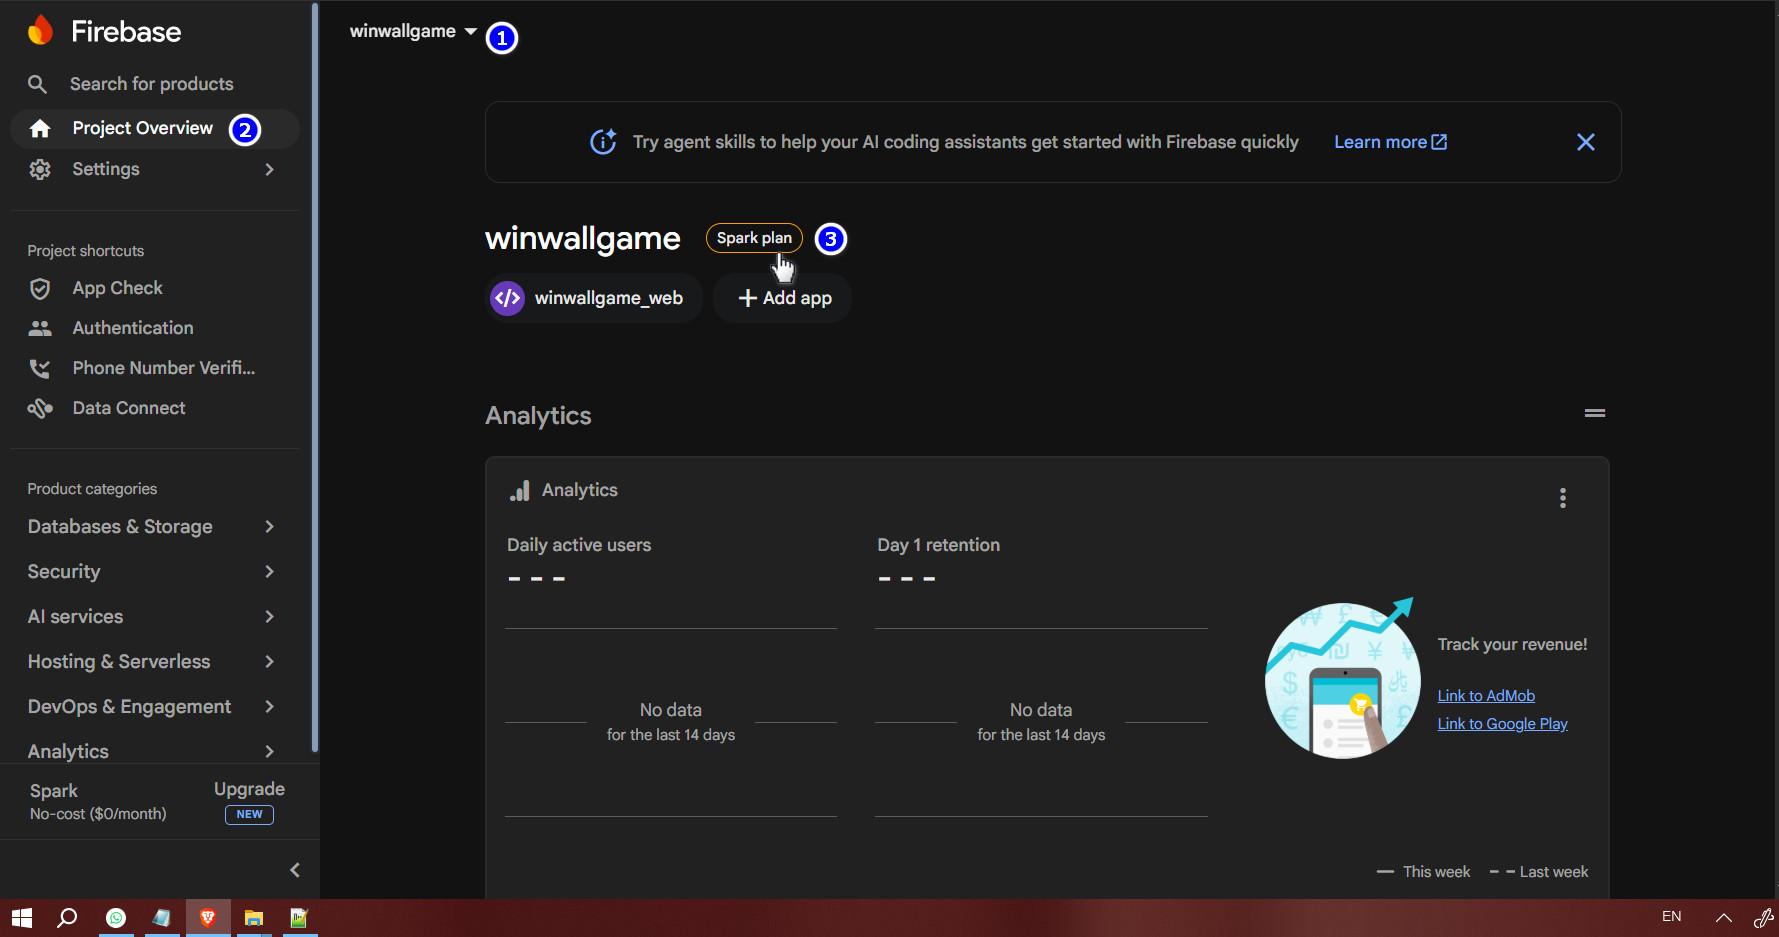
Task: Open Data Connect shortcut icon
Action: [40, 408]
